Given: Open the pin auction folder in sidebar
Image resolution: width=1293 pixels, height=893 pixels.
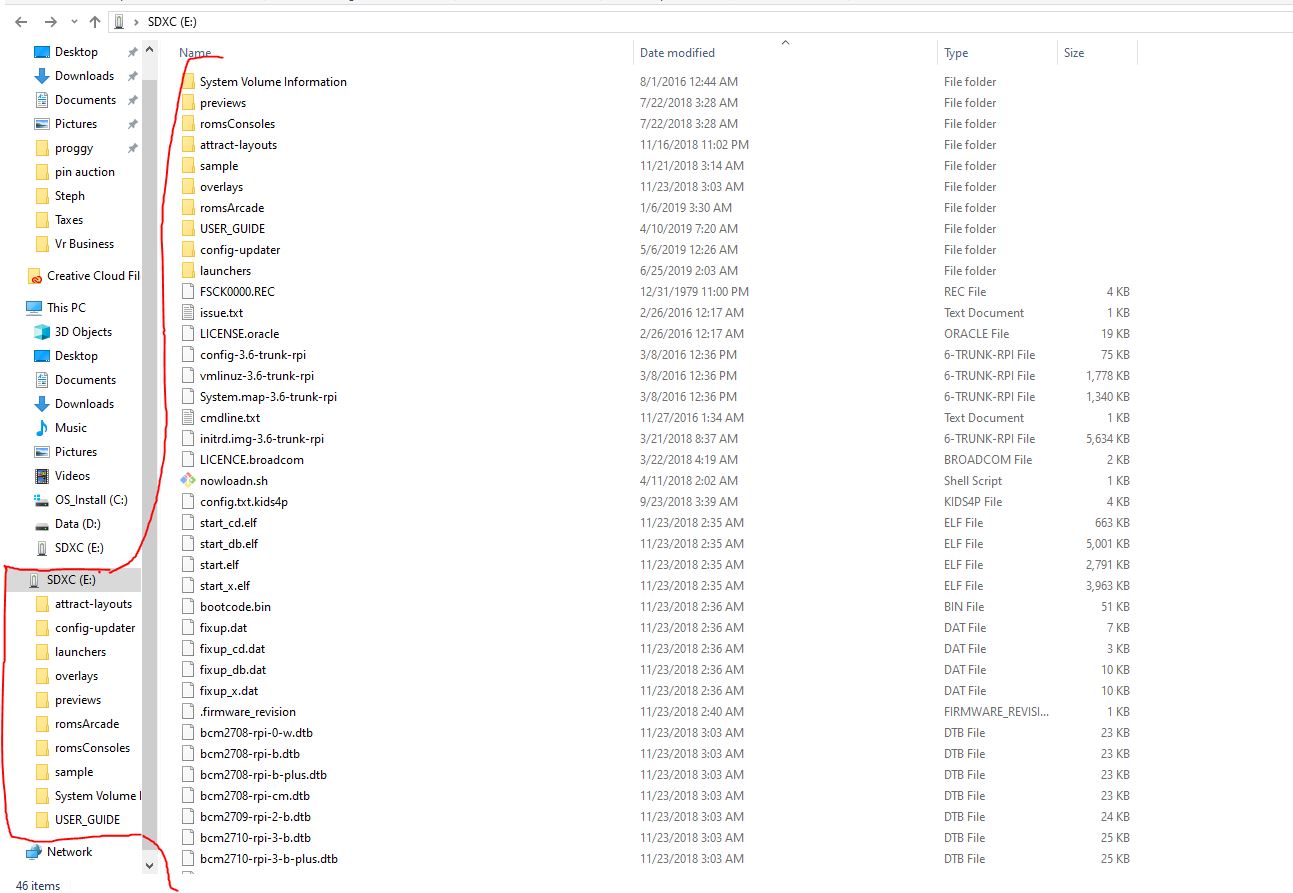Looking at the screenshot, I should 84,172.
